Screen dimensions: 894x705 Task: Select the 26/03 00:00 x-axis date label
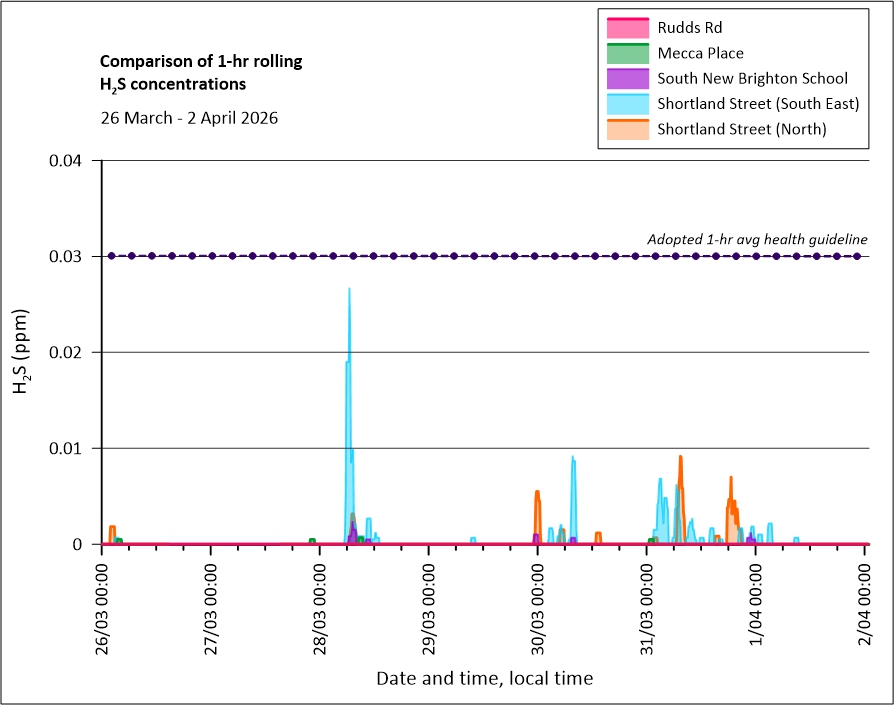tap(103, 606)
